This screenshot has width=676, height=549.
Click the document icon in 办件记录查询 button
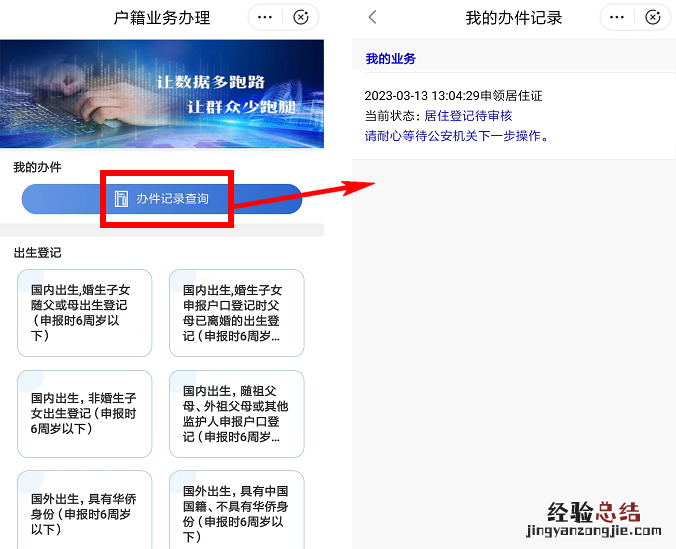[121, 199]
